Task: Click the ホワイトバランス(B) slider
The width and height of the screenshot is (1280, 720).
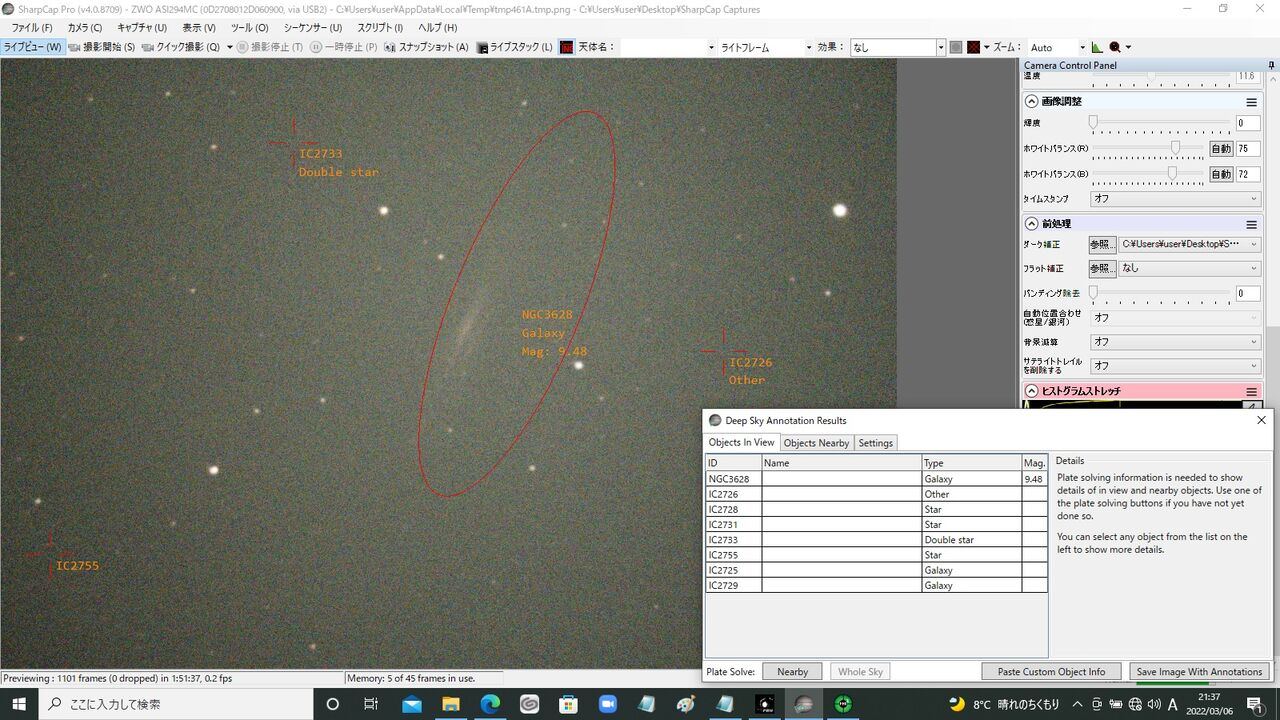Action: (1148, 173)
